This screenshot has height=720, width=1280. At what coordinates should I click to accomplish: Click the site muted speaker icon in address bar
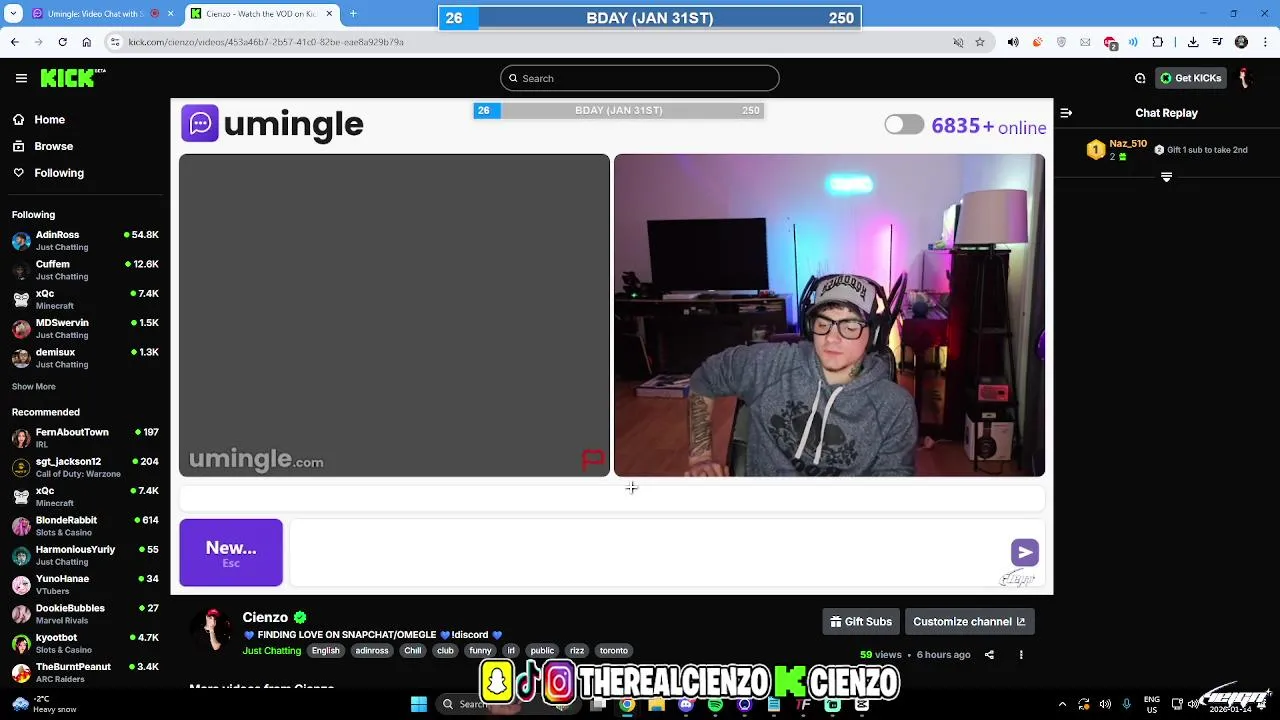(x=958, y=42)
